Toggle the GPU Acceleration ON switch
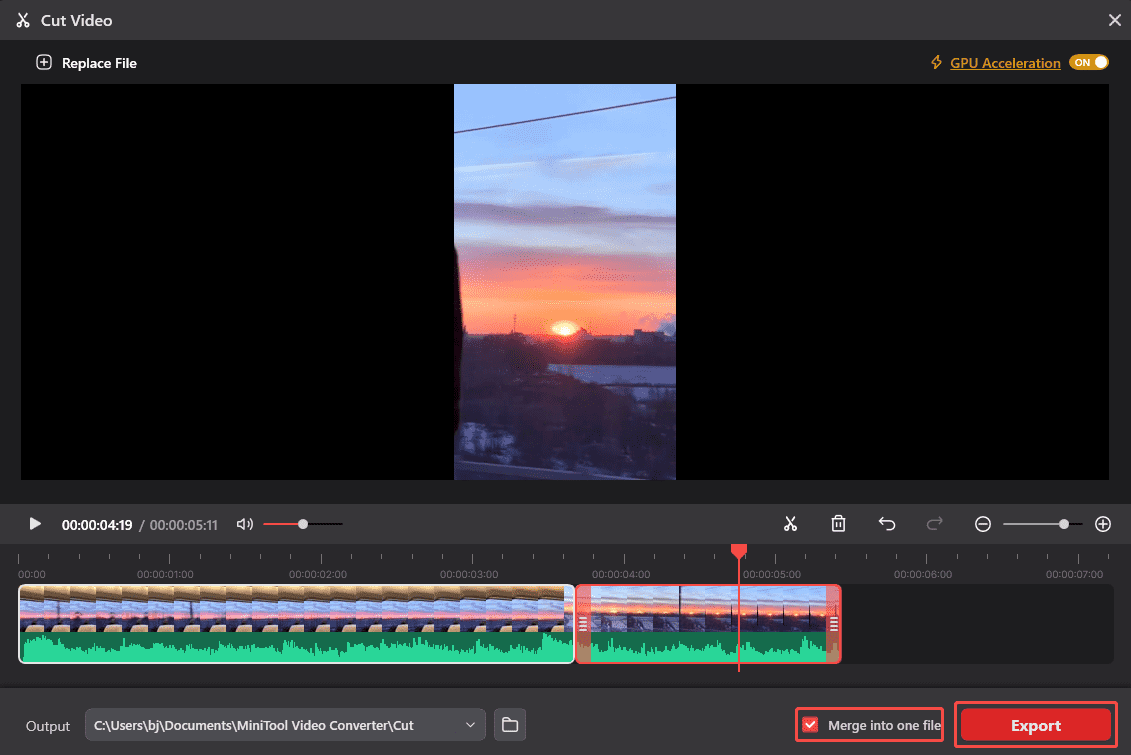Screen dimensions: 1131x755 [1088, 63]
